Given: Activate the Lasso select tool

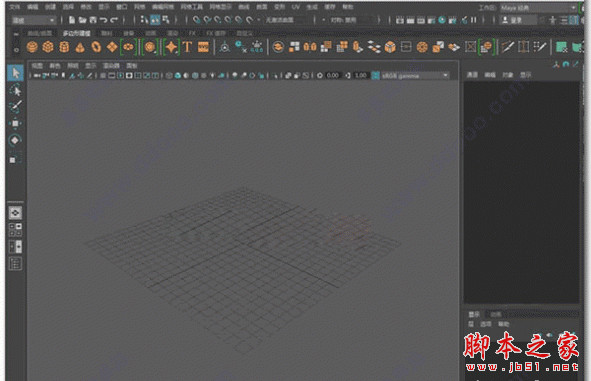Looking at the screenshot, I should tap(15, 90).
